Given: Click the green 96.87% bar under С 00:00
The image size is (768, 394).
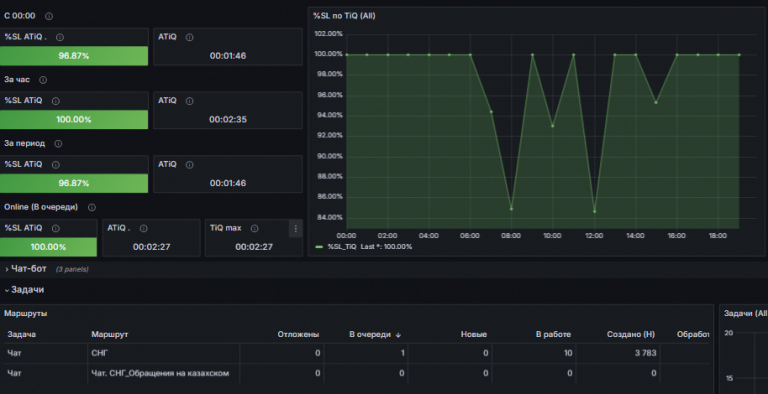Looking at the screenshot, I should 74,56.
